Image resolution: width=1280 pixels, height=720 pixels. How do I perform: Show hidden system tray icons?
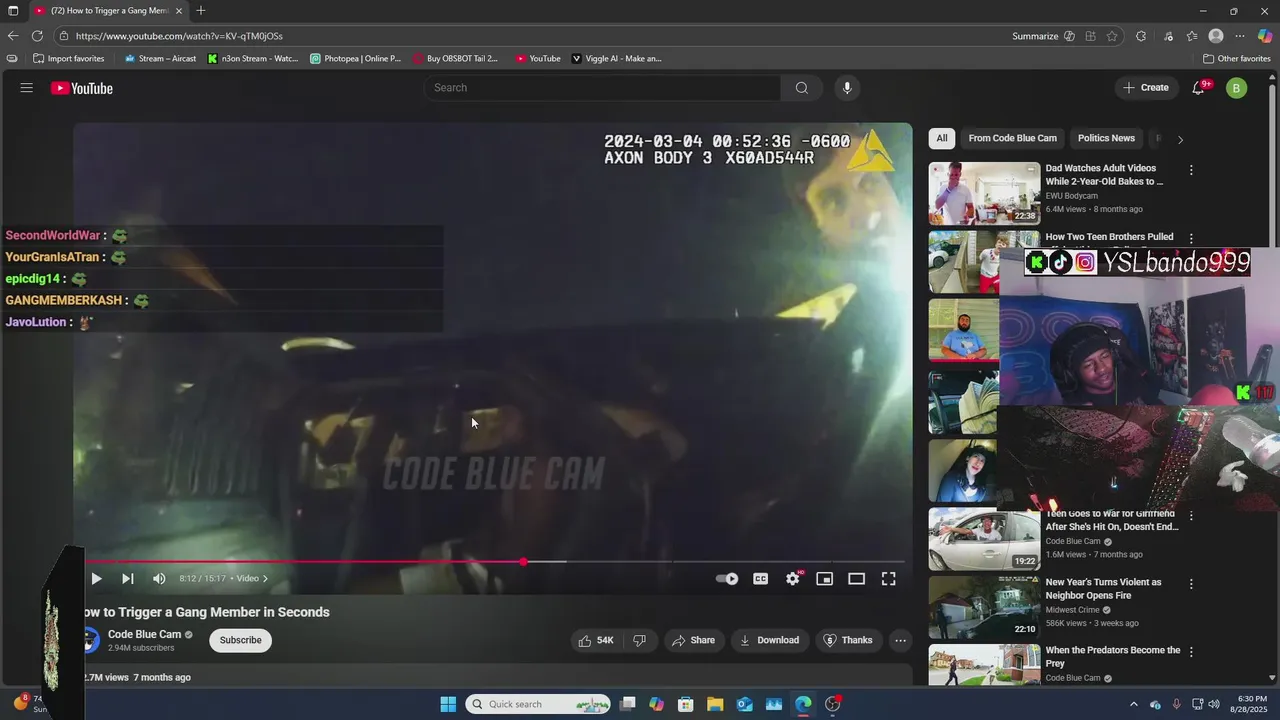tap(1134, 704)
